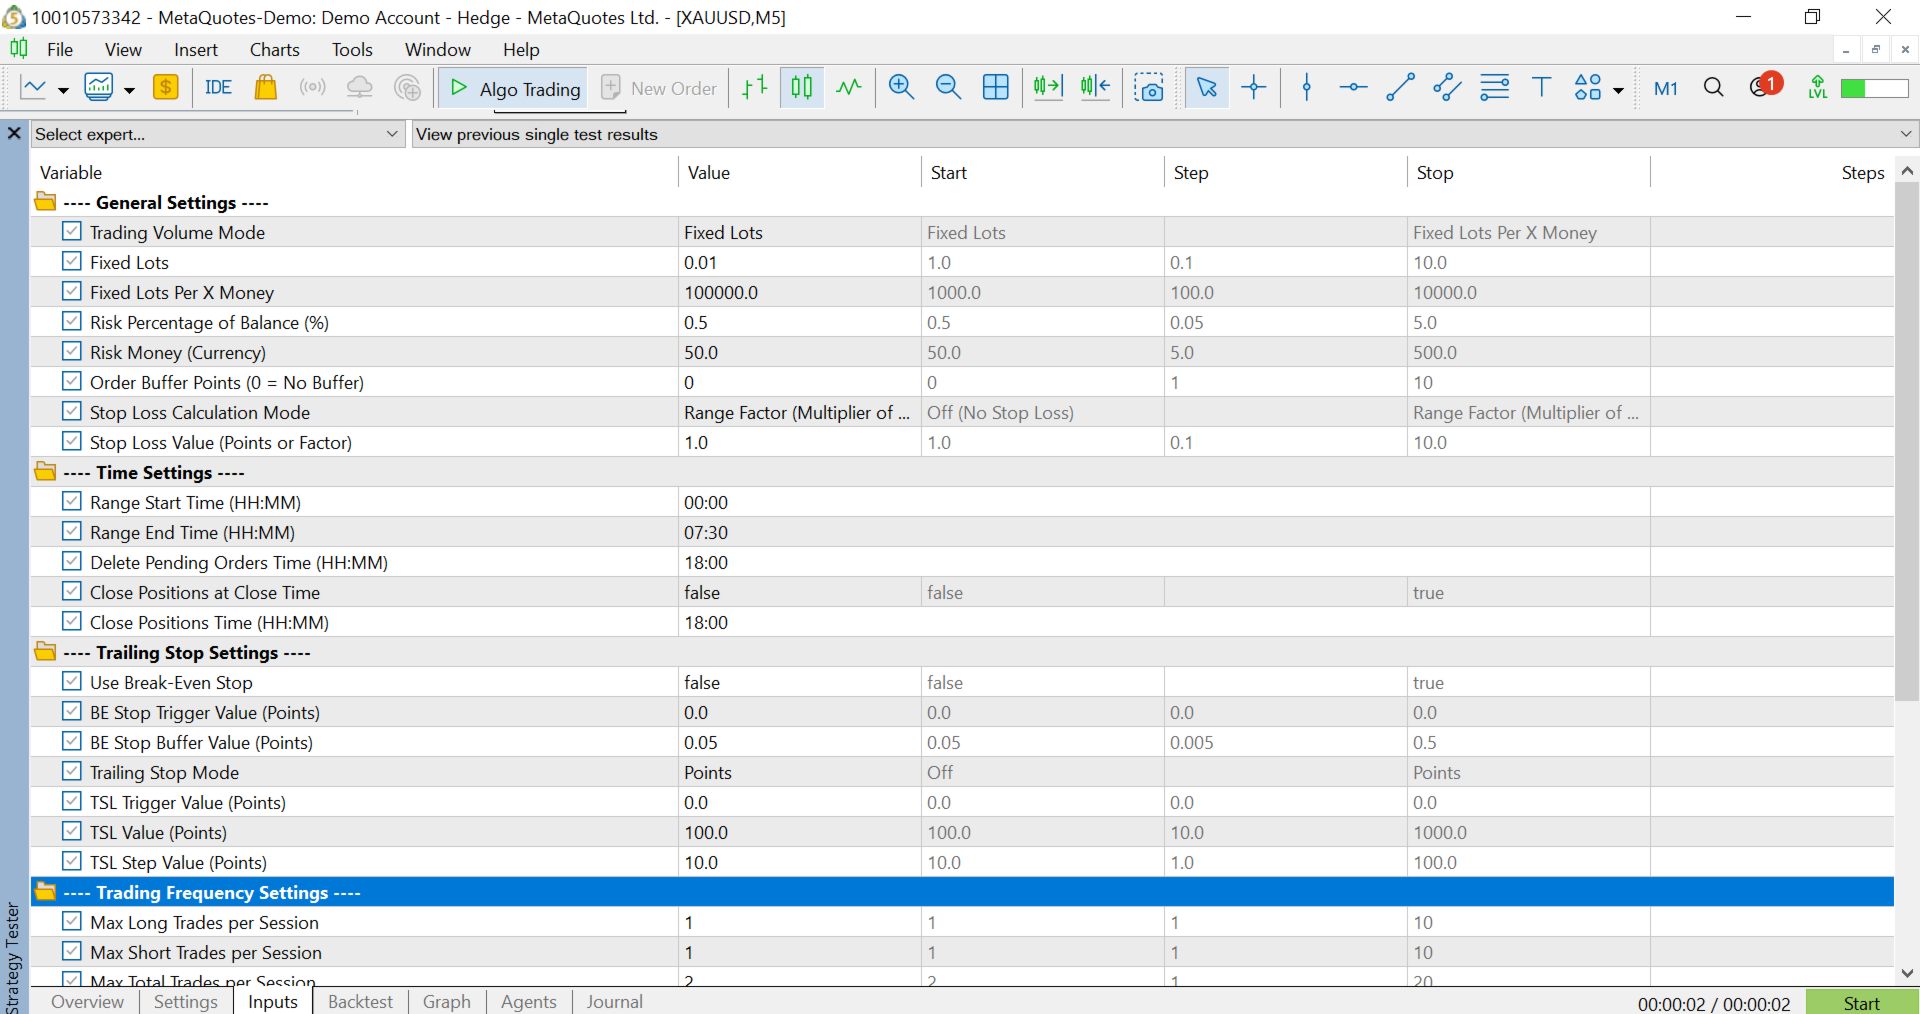This screenshot has height=1014, width=1920.
Task: Open the Charts menu
Action: click(274, 50)
